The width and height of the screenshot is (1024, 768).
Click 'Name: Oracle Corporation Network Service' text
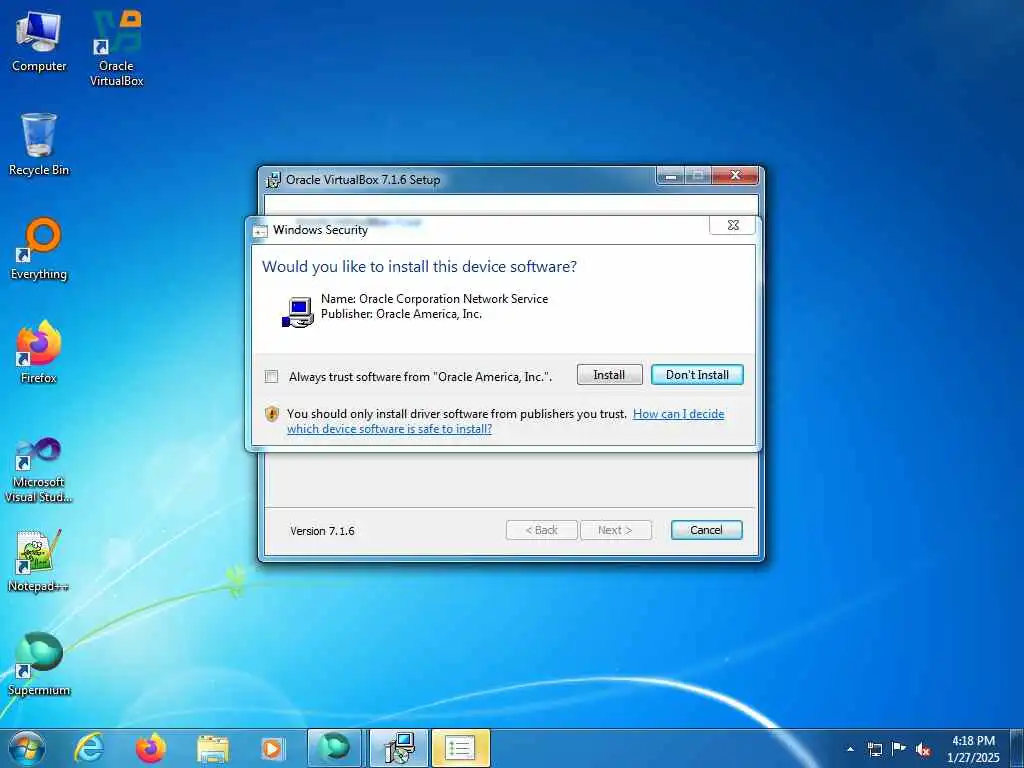(434, 298)
